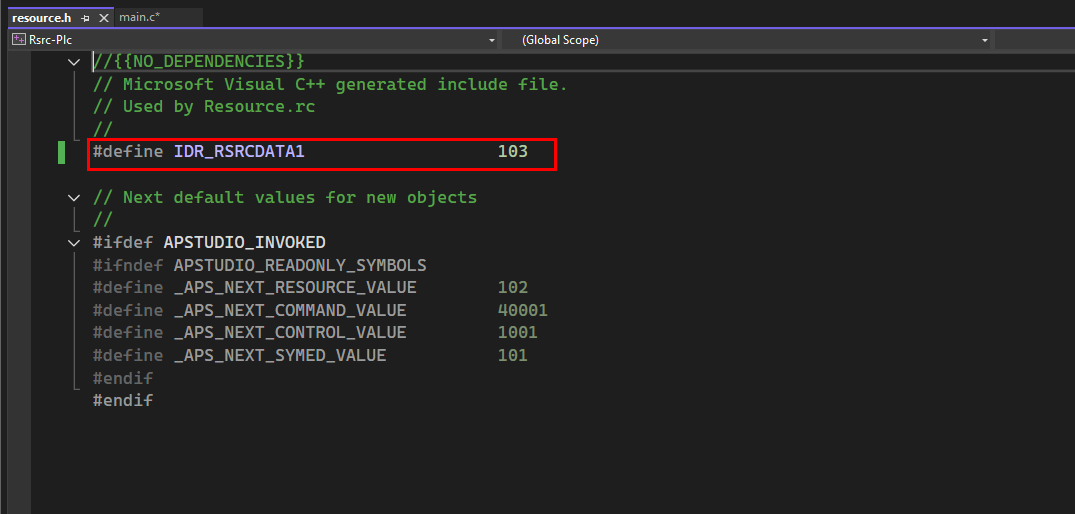The width and height of the screenshot is (1075, 514).
Task: Click the indented gray #endif line
Action: [x=123, y=378]
